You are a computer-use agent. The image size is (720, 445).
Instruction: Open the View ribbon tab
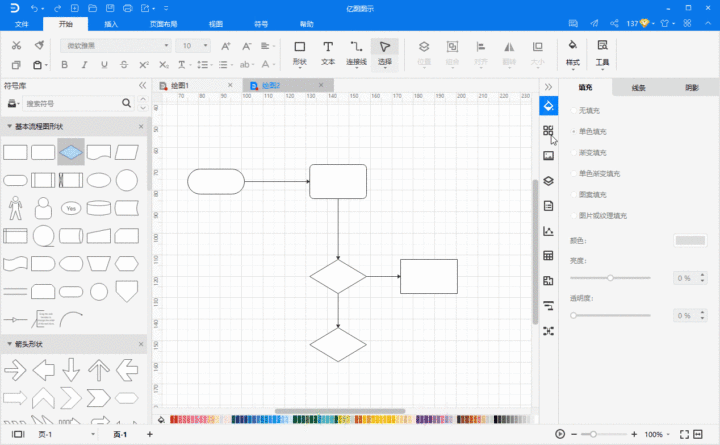point(216,24)
